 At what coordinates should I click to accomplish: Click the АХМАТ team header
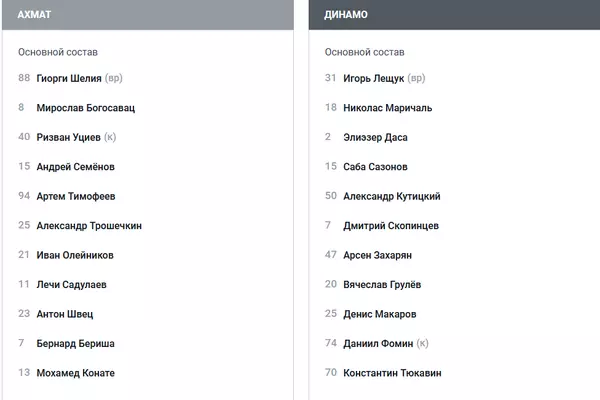(35, 14)
